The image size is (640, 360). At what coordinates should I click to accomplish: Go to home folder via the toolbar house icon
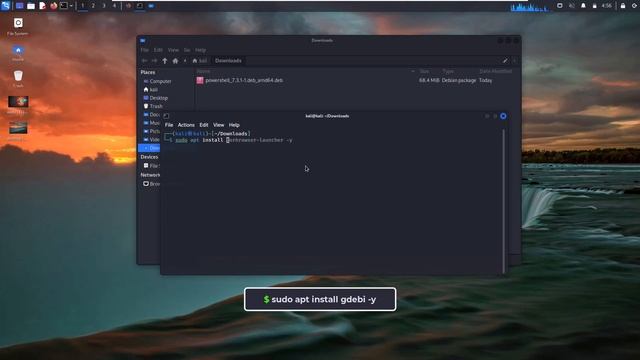pyautogui.click(x=175, y=60)
